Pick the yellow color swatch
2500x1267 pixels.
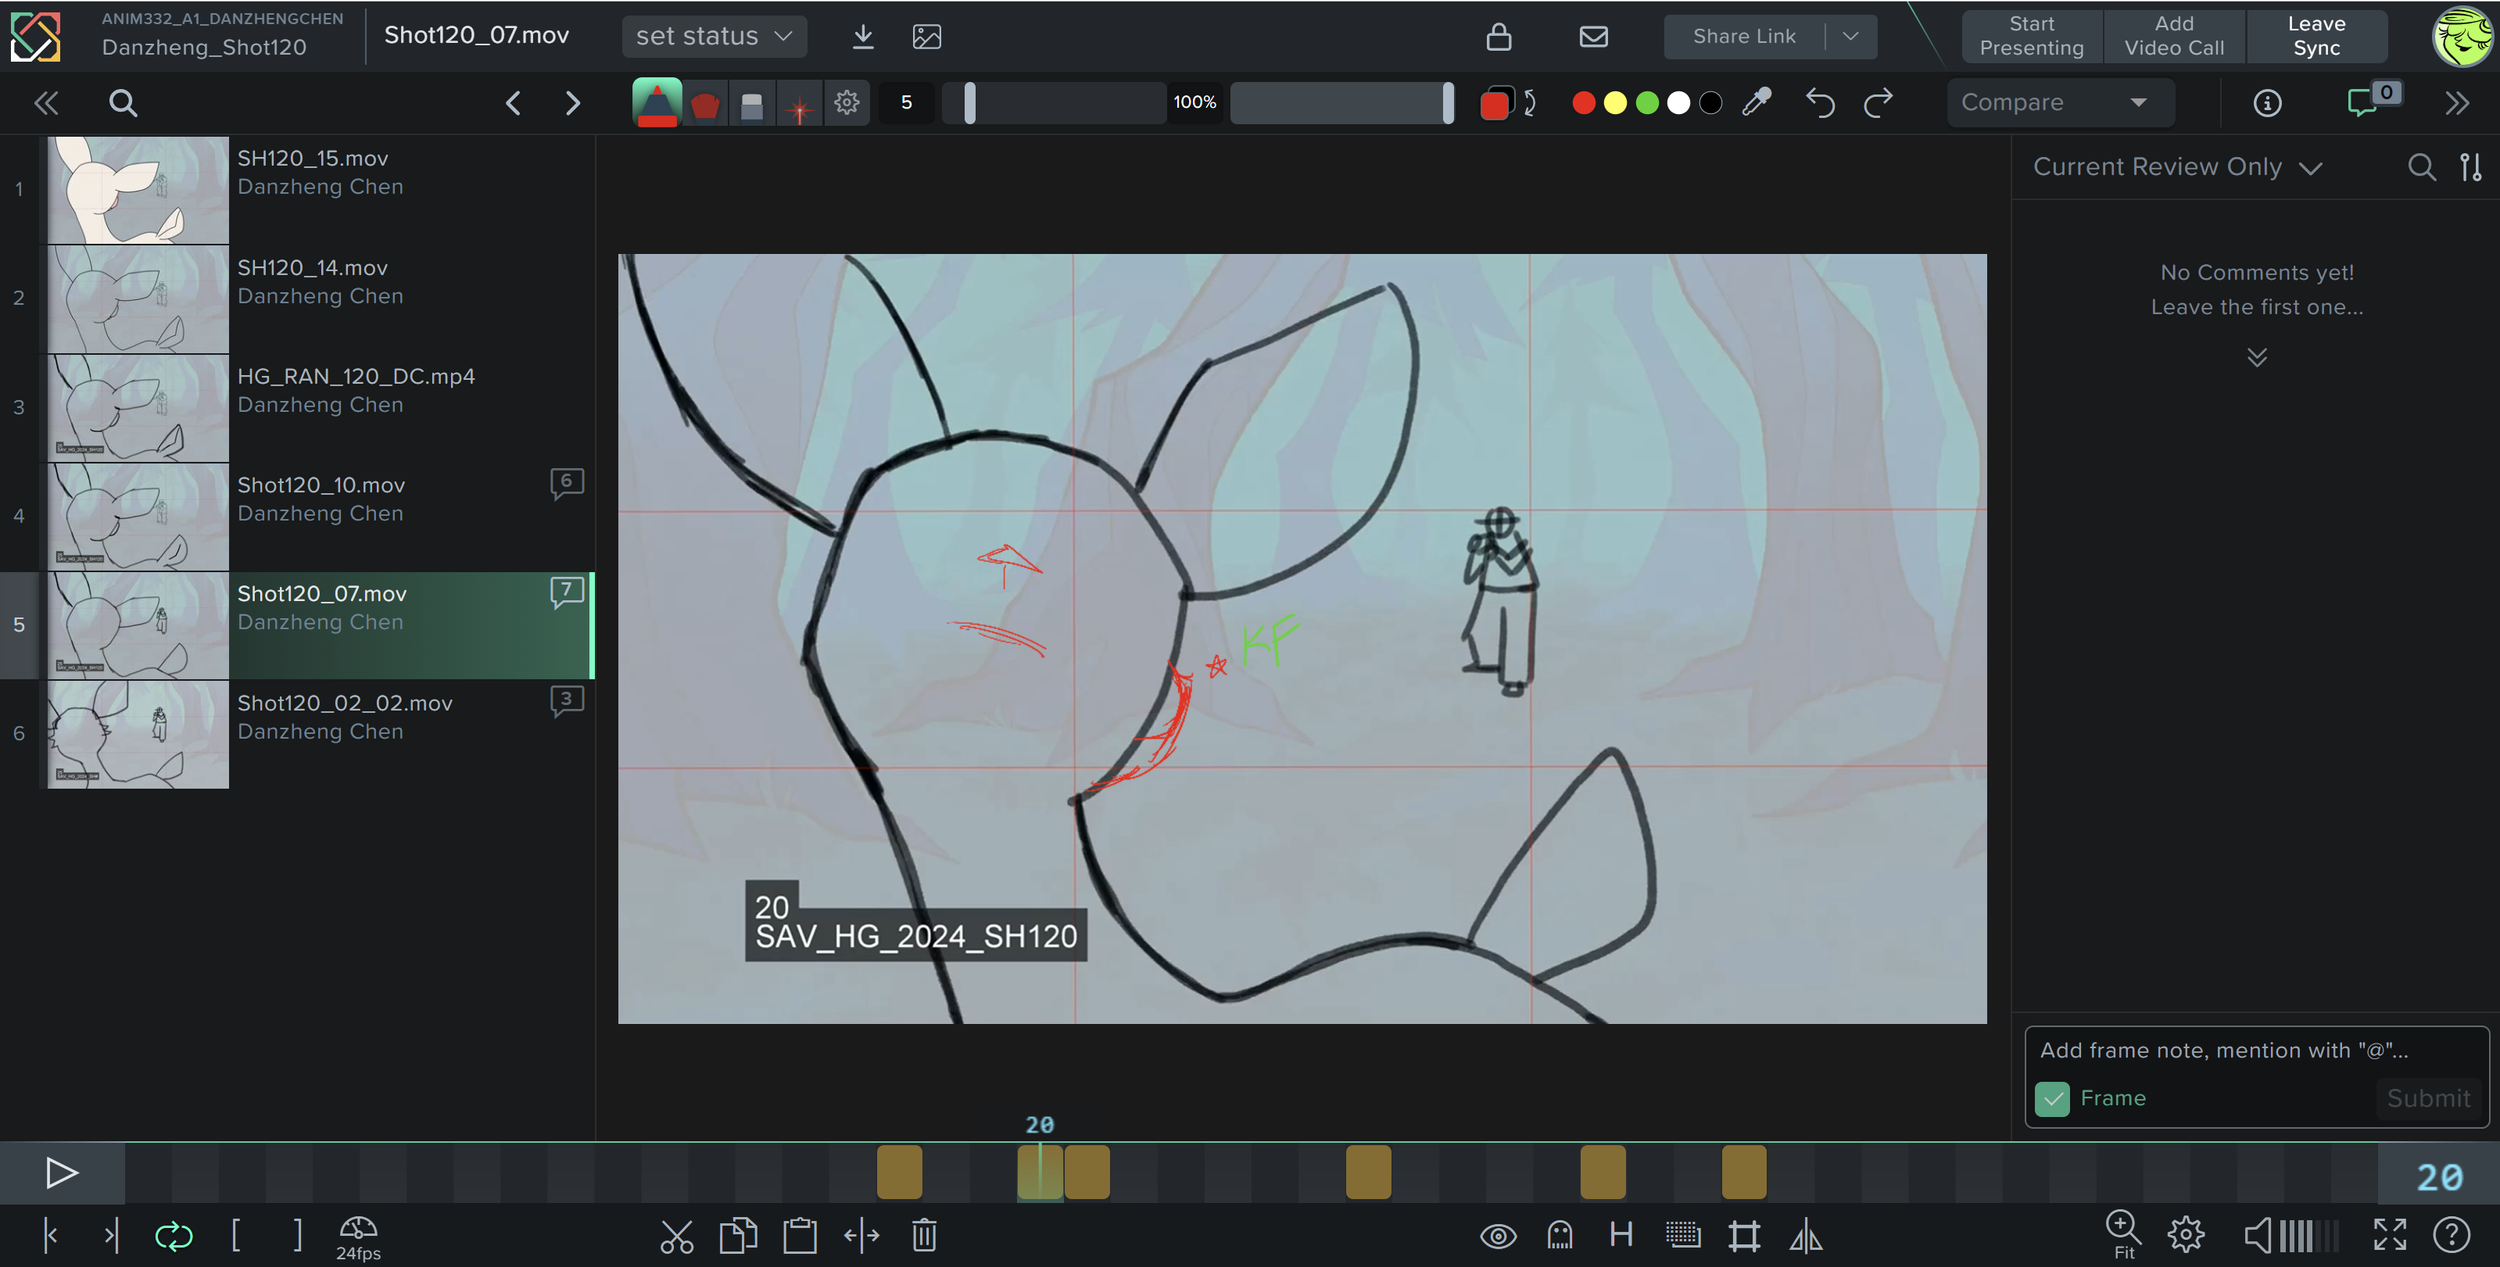[1614, 103]
